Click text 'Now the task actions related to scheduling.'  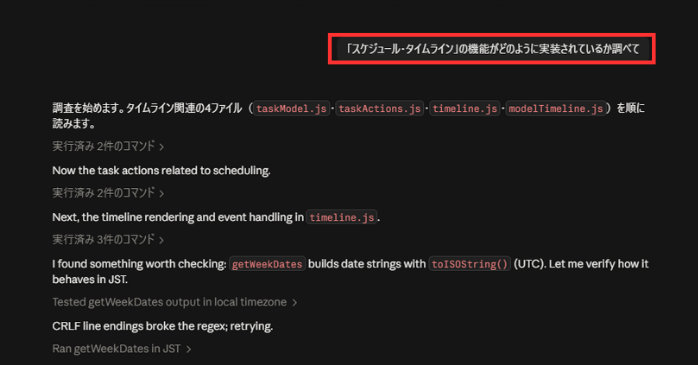[x=161, y=170]
